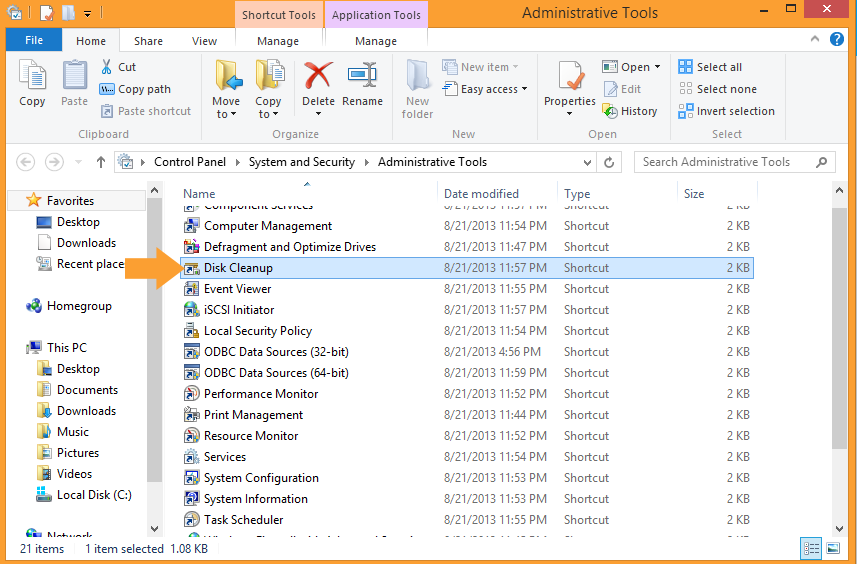Click the Task Scheduler clock icon
Screen dimensions: 857x564
[x=191, y=519]
